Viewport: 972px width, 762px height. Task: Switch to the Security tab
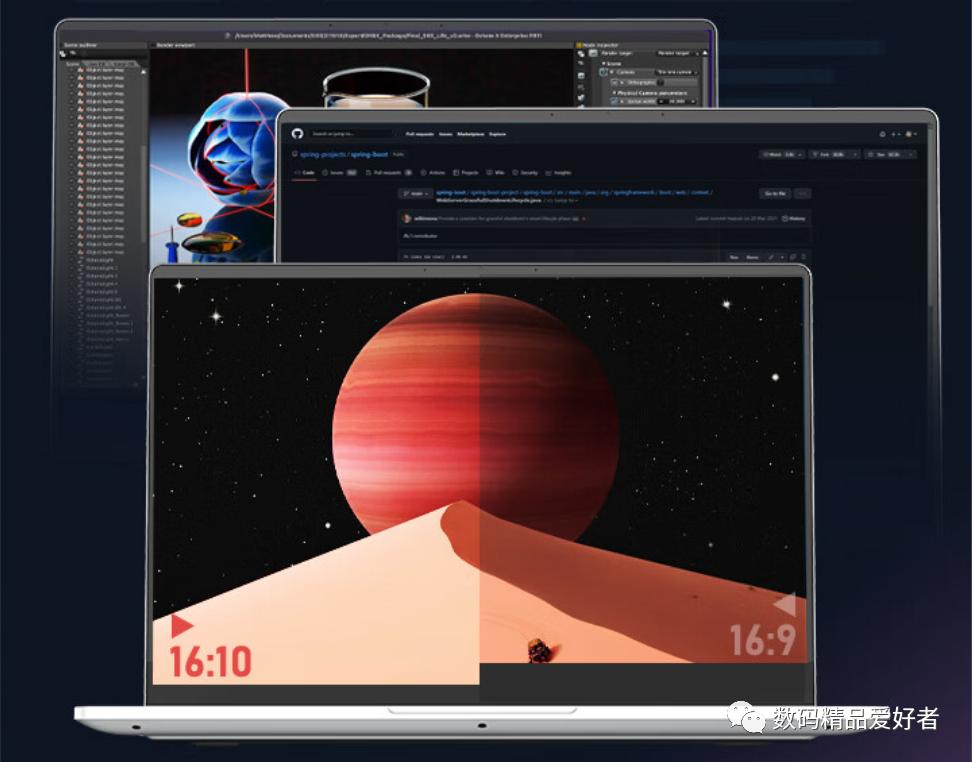pyautogui.click(x=524, y=173)
